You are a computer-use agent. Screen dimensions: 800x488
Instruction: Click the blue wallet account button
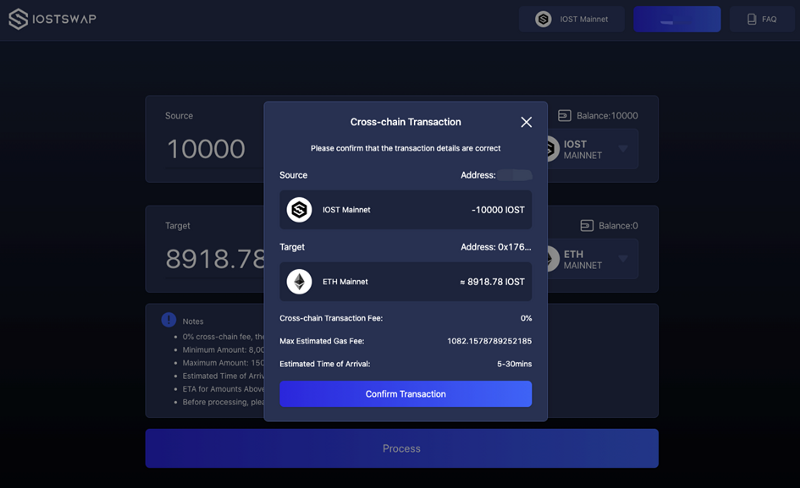coord(677,19)
